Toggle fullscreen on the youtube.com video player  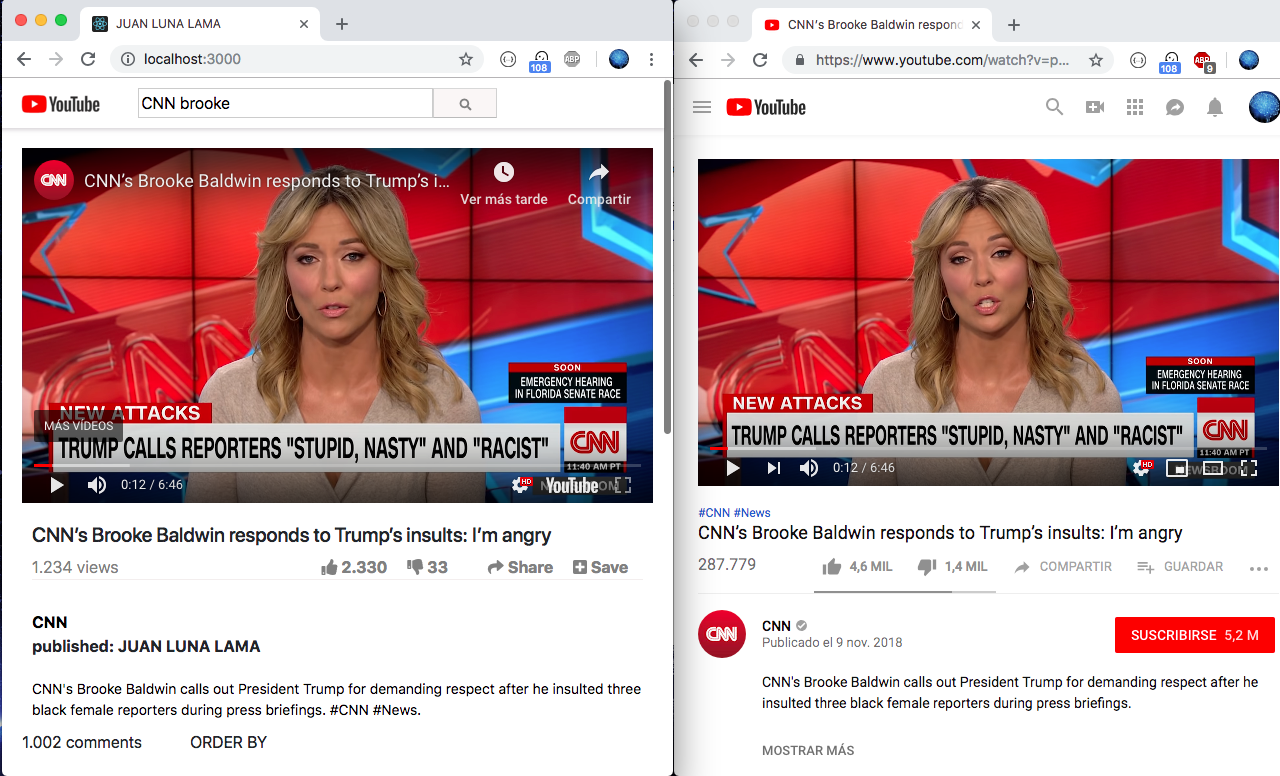[x=1249, y=468]
